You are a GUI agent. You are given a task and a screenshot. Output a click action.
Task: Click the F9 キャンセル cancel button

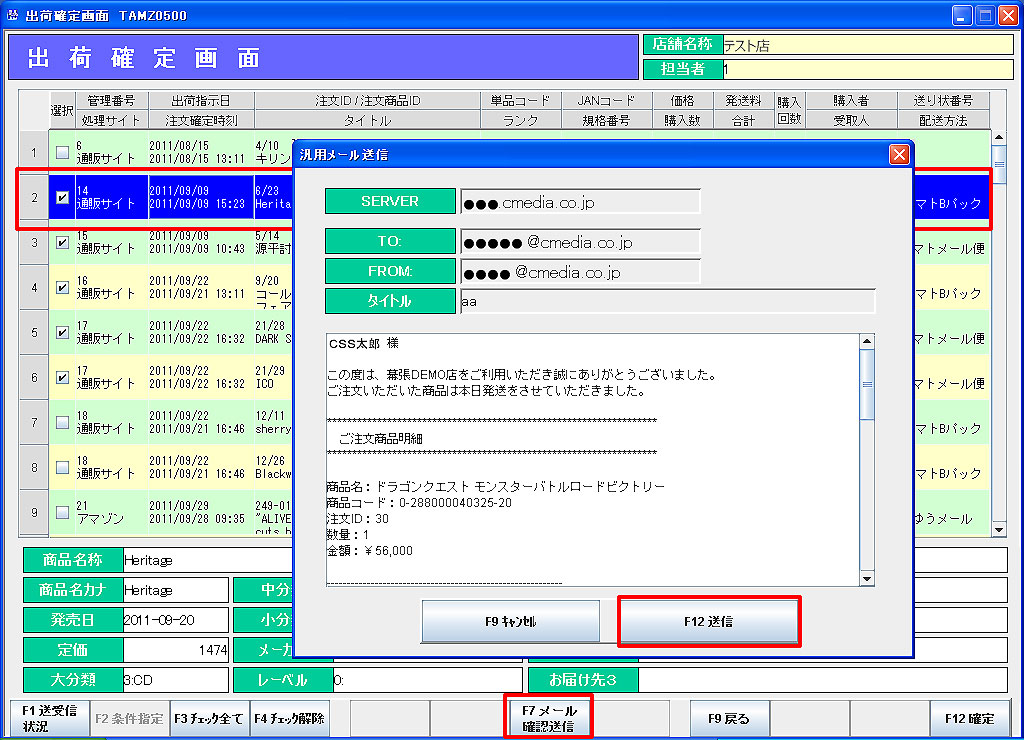coord(511,621)
